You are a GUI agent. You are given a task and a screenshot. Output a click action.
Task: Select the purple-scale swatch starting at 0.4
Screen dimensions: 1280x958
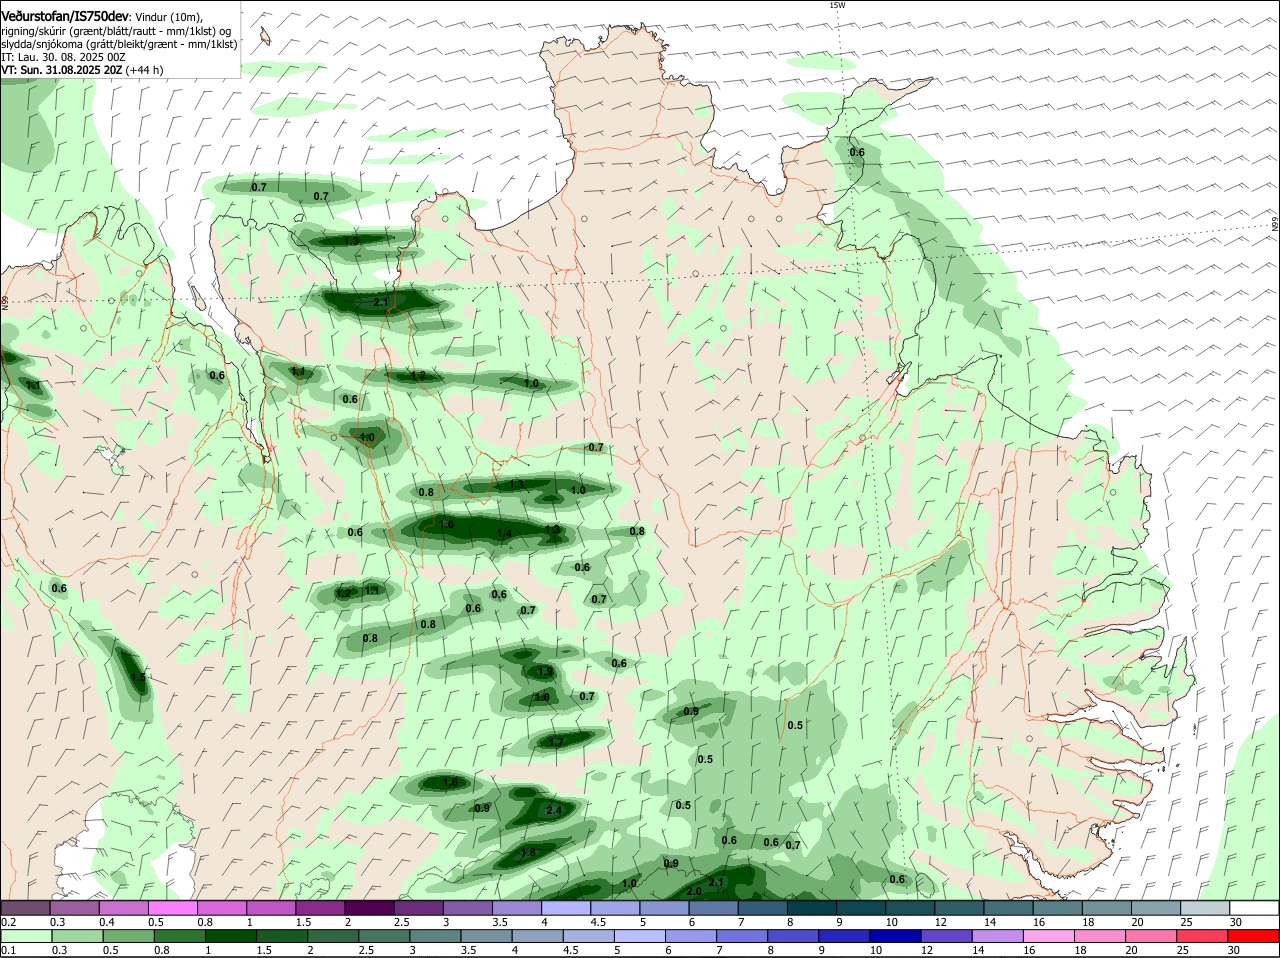(x=123, y=908)
